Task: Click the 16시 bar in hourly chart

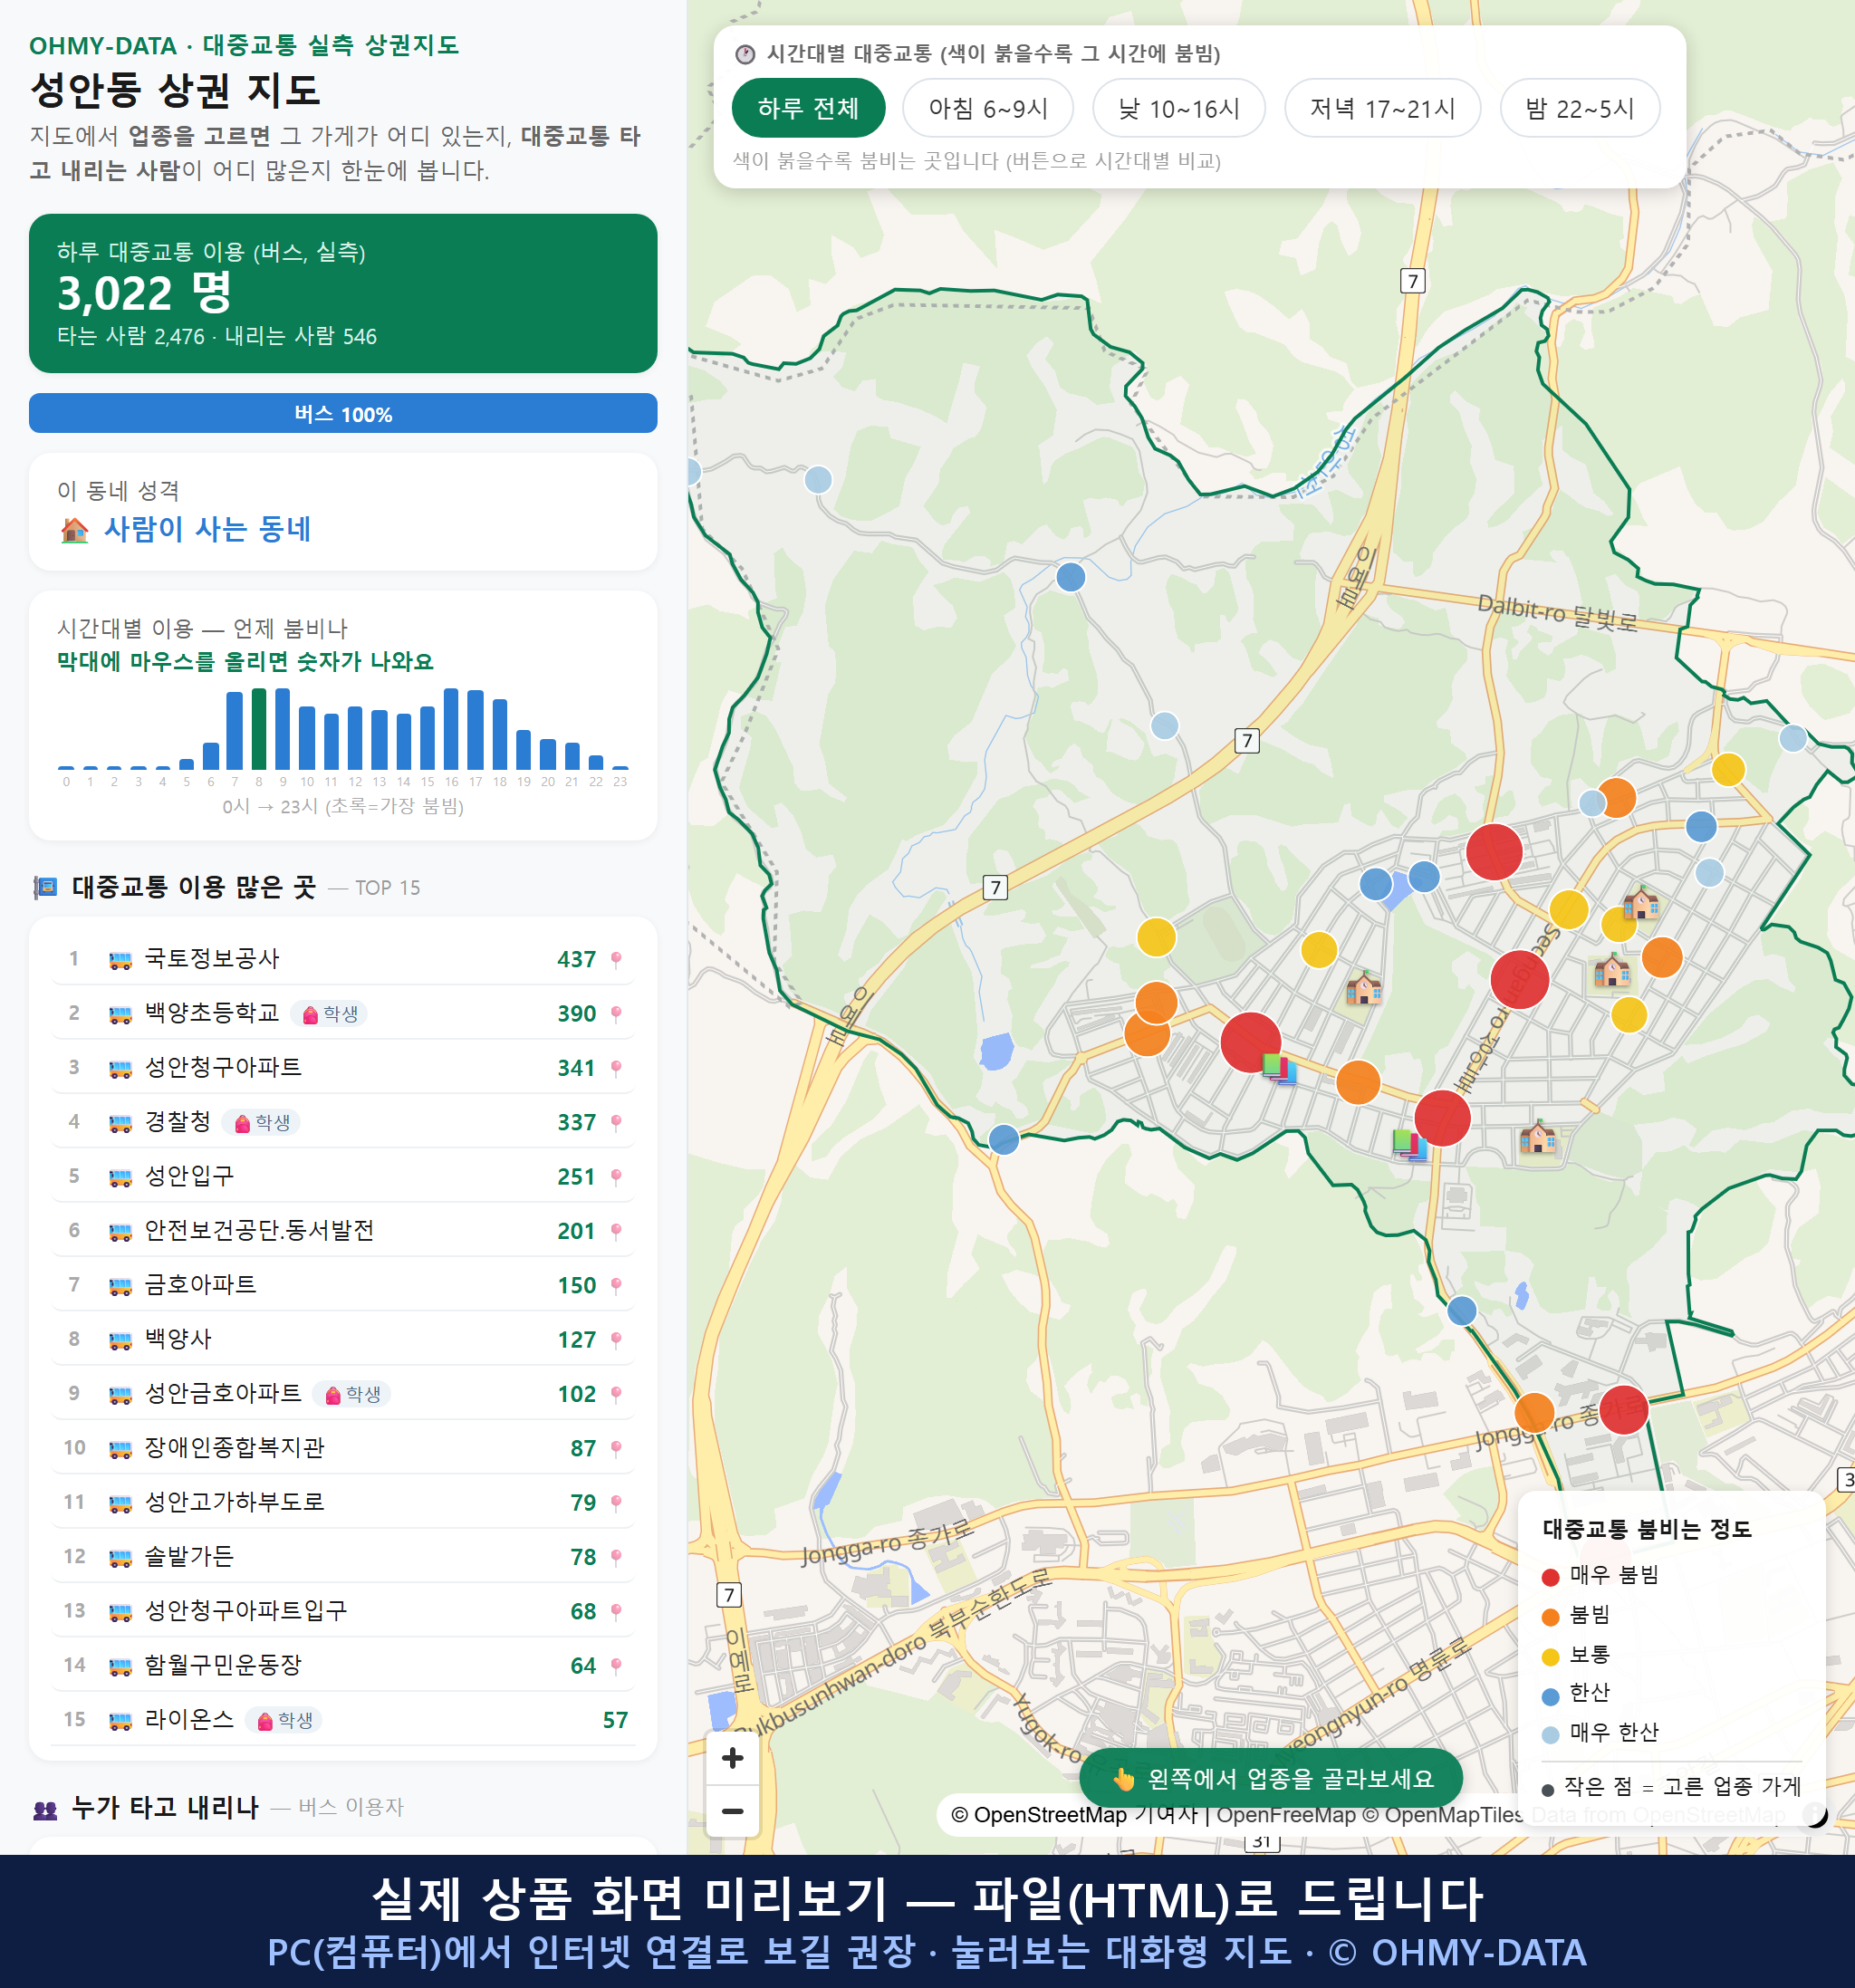Action: pos(451,728)
